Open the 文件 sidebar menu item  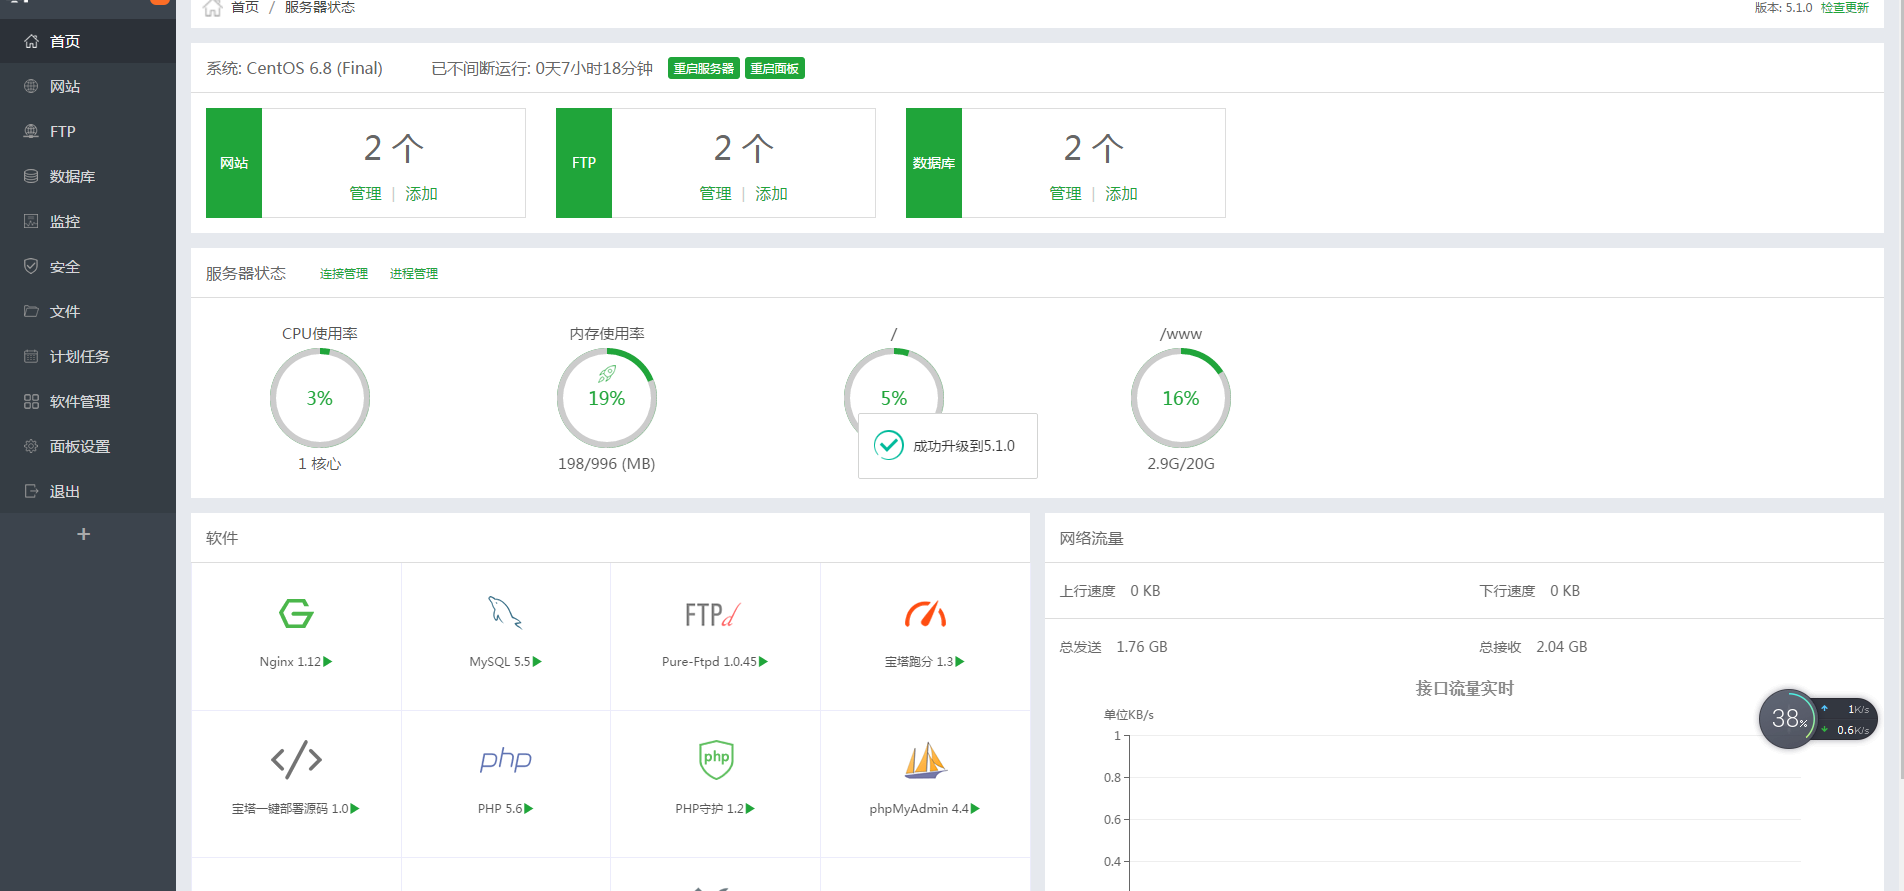pos(88,311)
